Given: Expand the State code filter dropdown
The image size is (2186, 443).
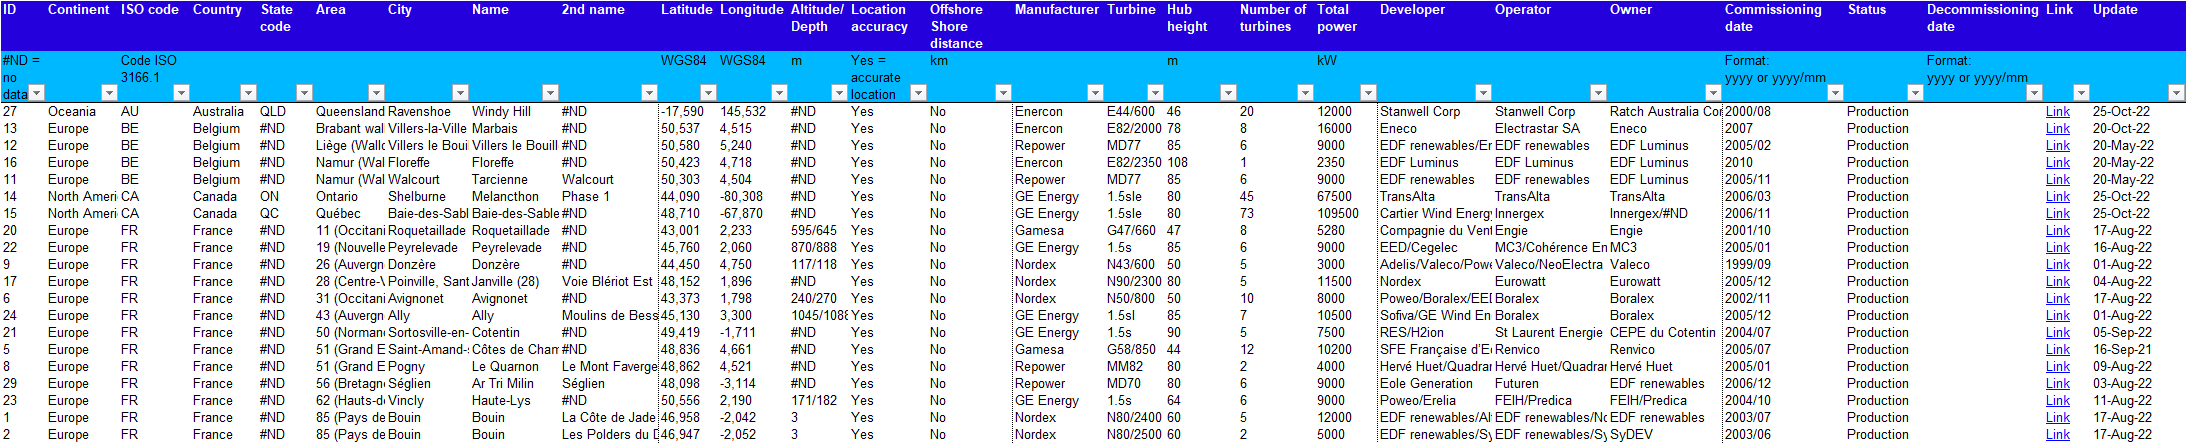Looking at the screenshot, I should (x=305, y=93).
